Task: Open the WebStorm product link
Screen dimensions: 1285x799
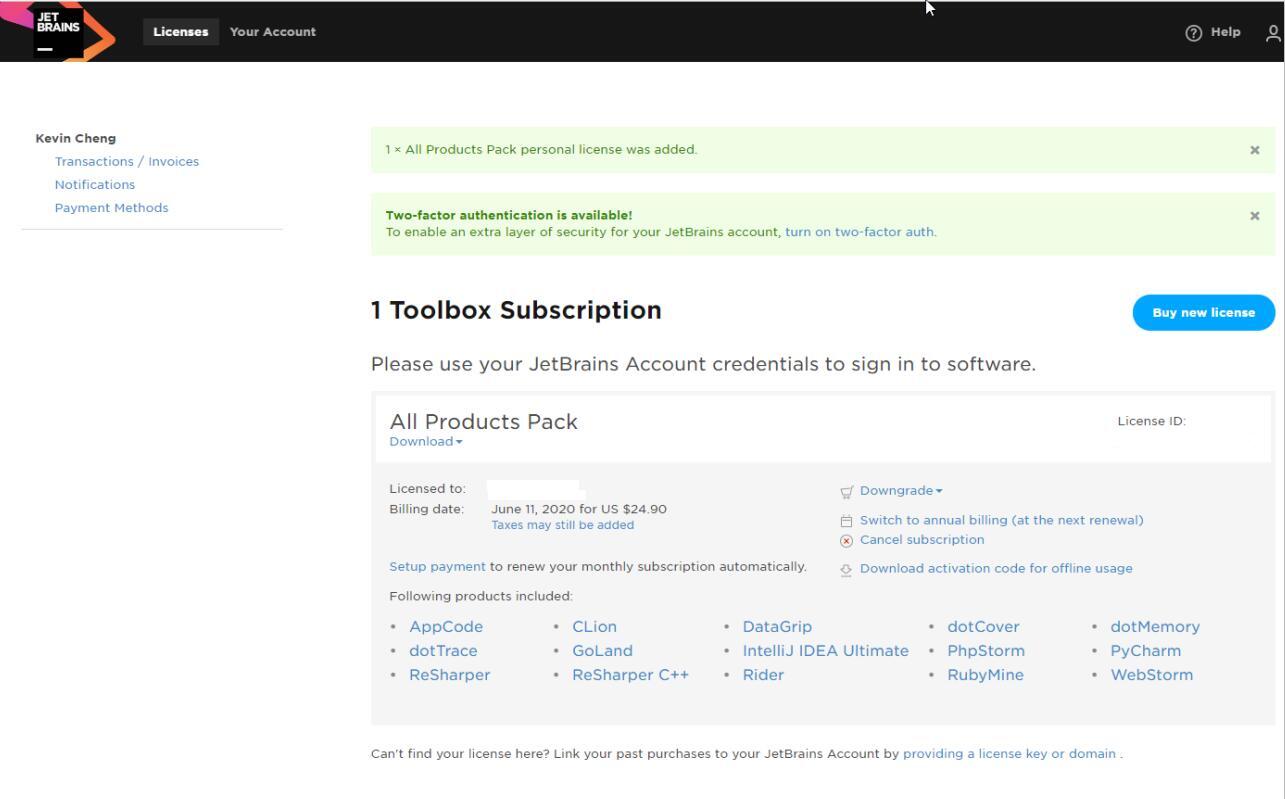Action: tap(1152, 675)
